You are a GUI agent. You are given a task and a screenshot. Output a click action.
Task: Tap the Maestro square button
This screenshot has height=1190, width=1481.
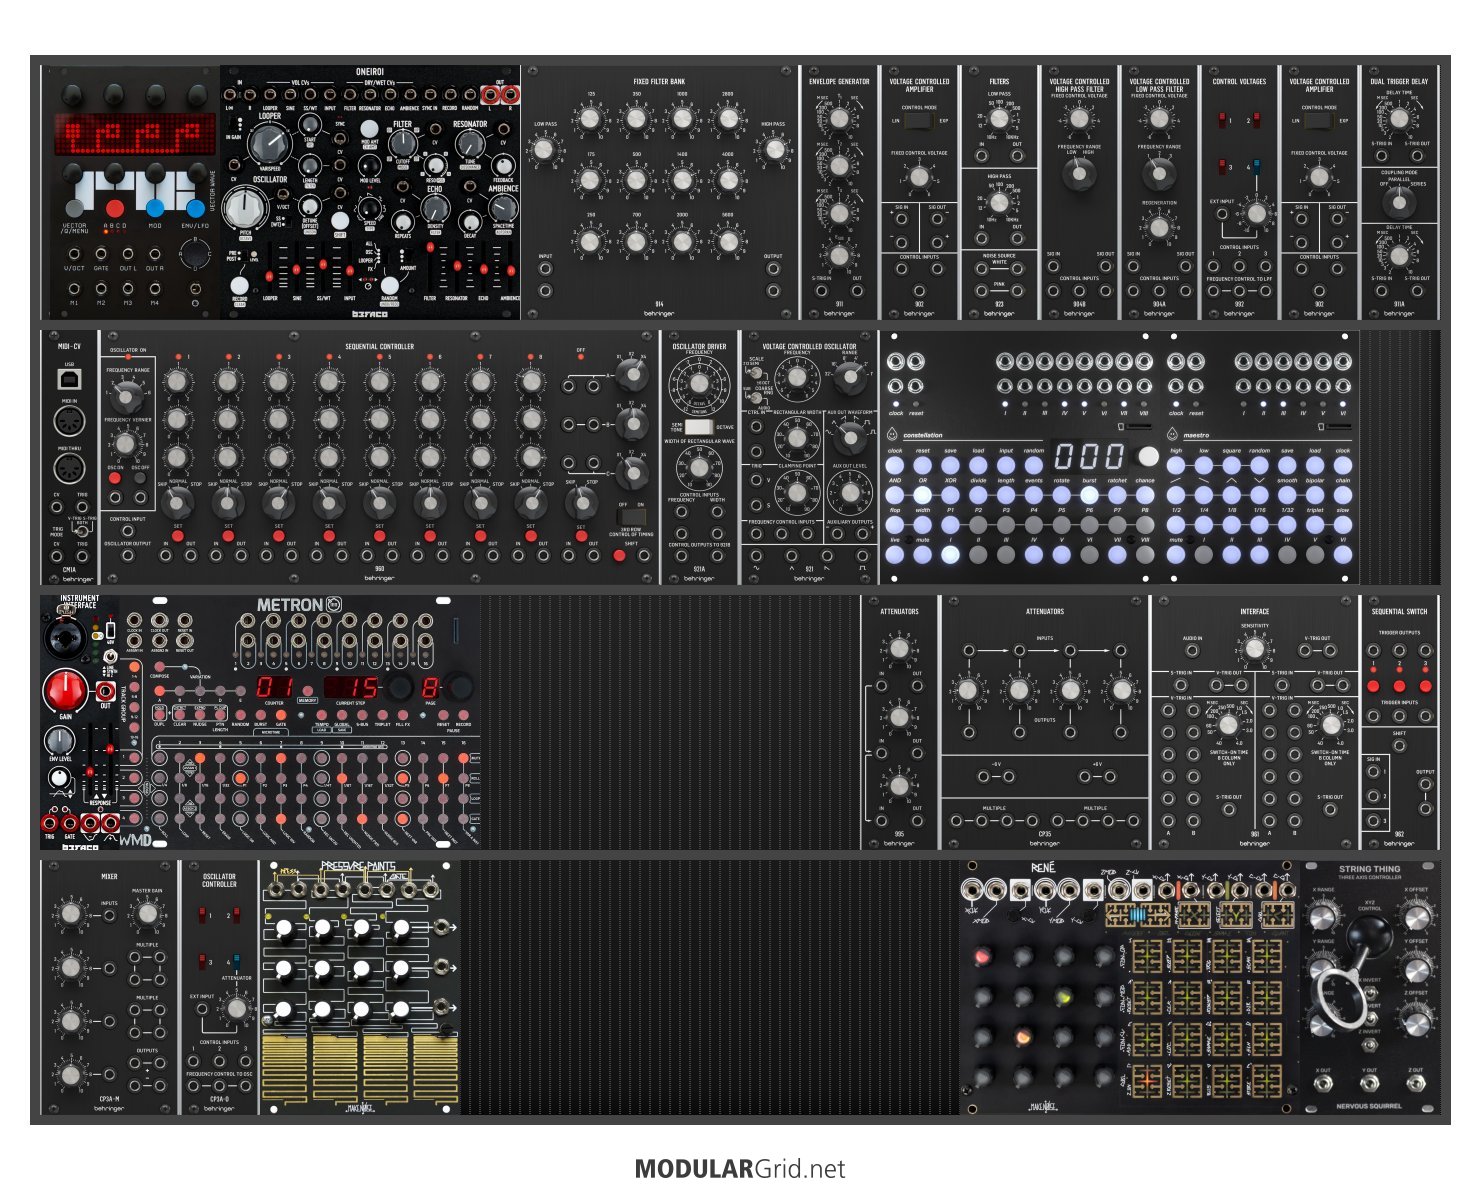[x=1232, y=465]
